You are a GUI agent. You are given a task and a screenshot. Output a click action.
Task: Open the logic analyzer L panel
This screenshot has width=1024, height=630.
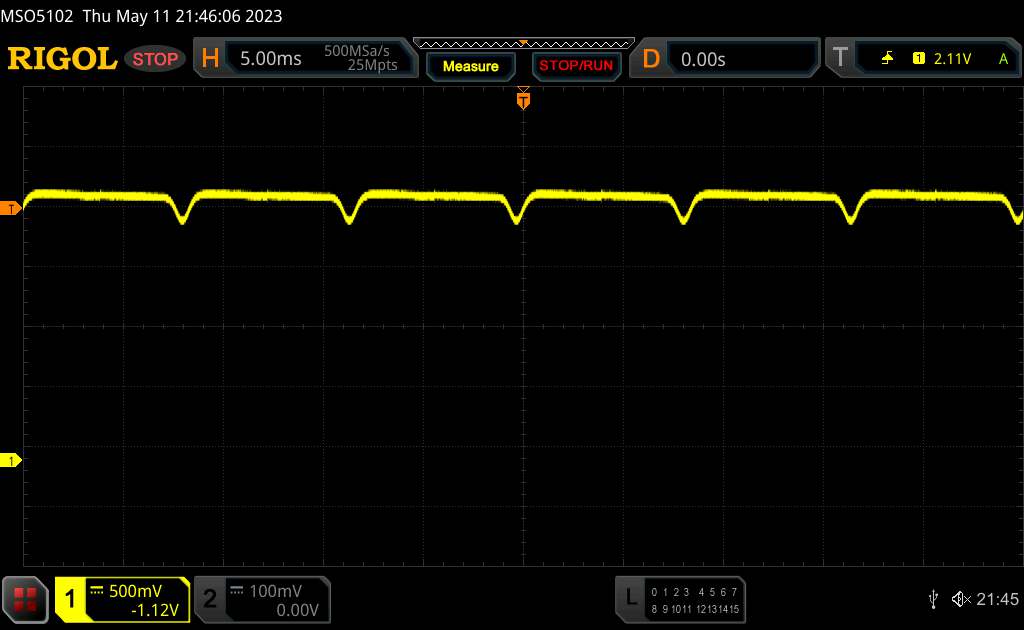pos(631,598)
